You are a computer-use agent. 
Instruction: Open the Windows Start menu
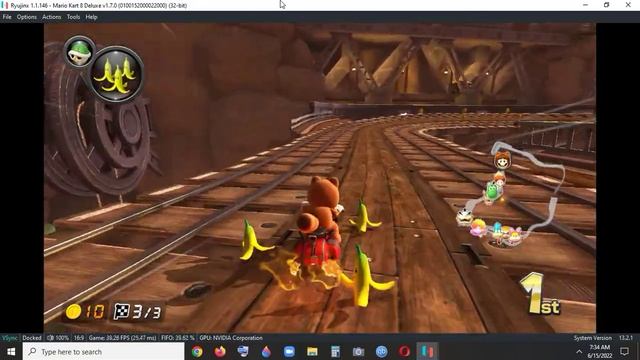point(11,351)
